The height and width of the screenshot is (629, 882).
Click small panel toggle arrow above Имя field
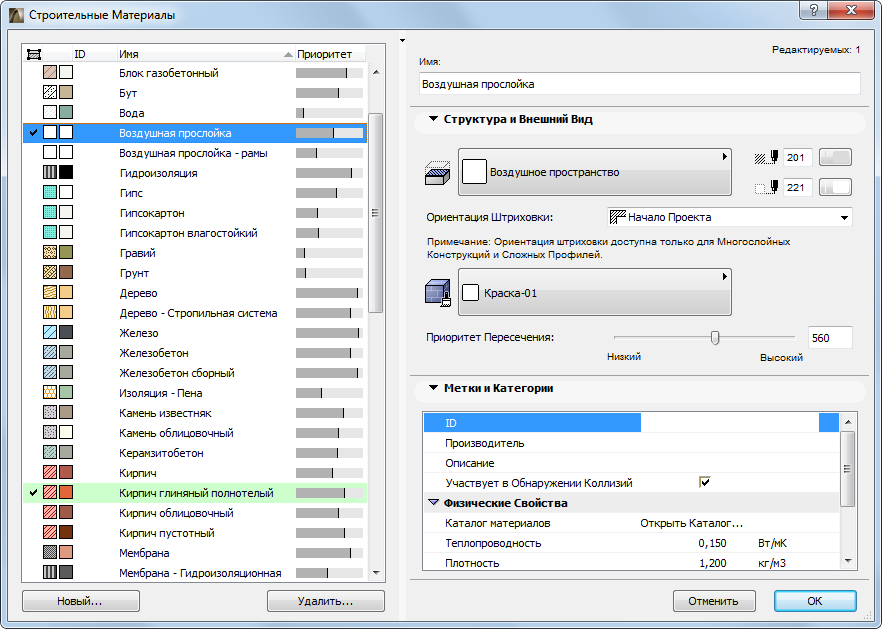pos(402,41)
